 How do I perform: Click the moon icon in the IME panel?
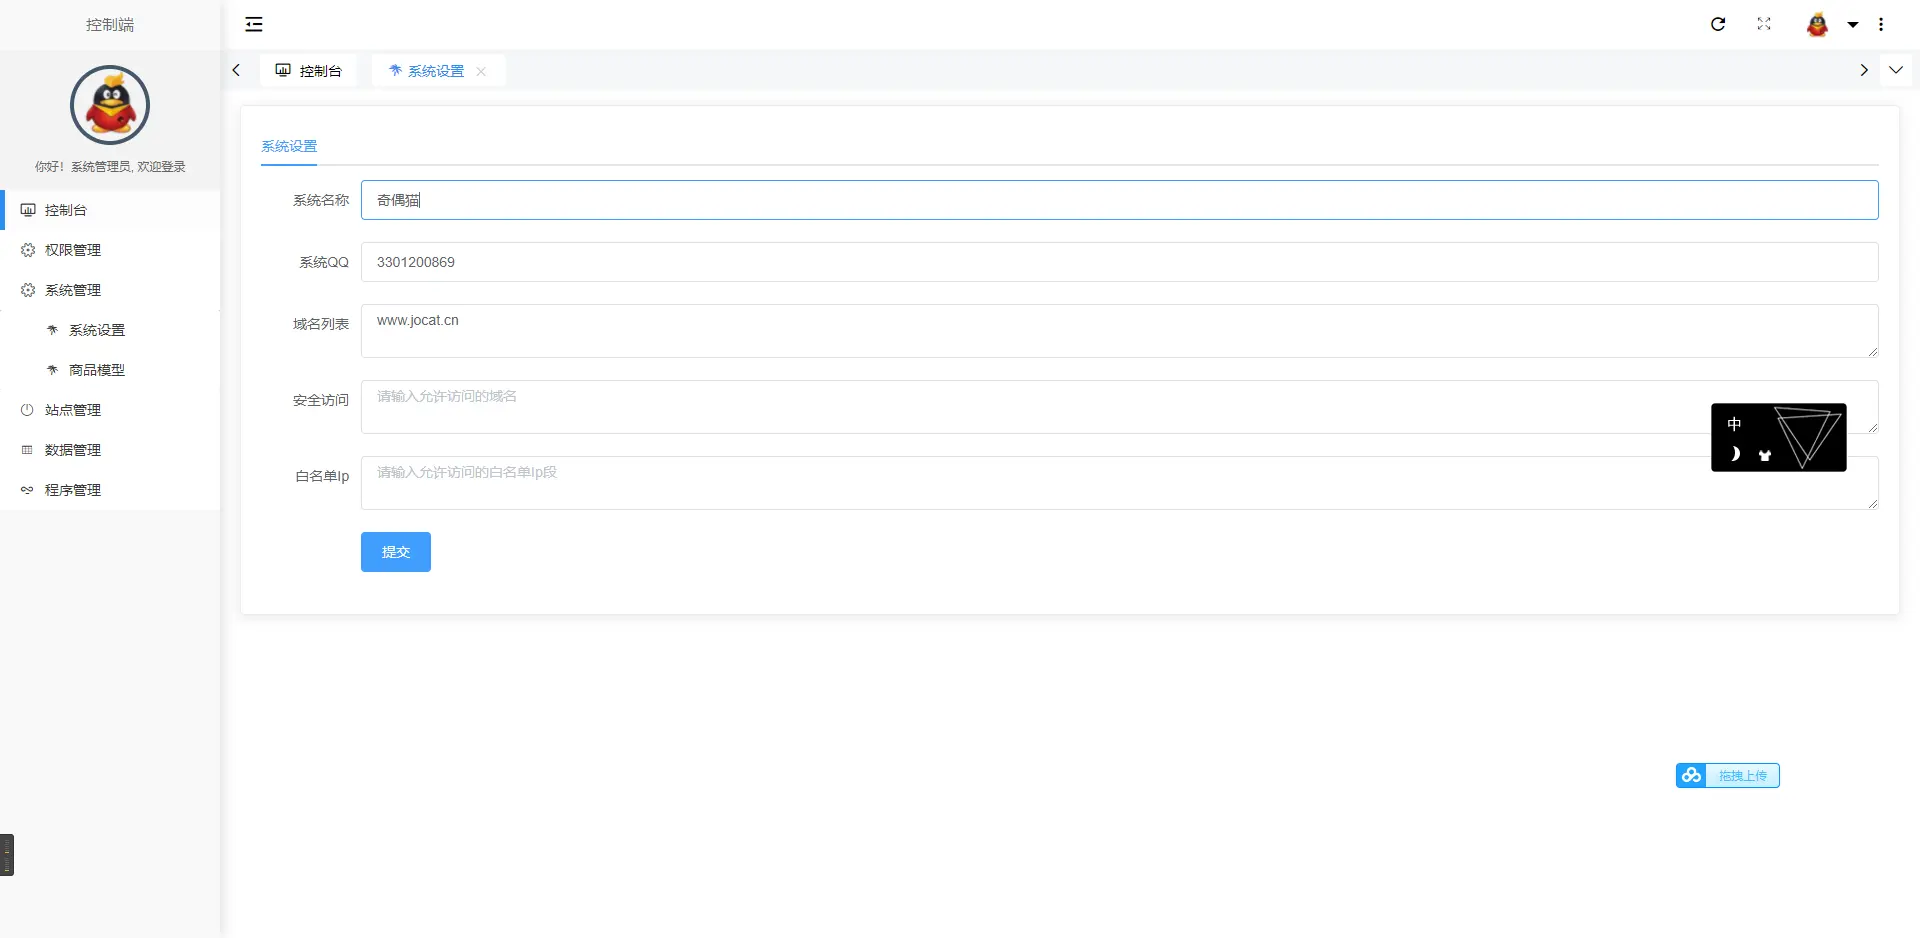coord(1735,454)
